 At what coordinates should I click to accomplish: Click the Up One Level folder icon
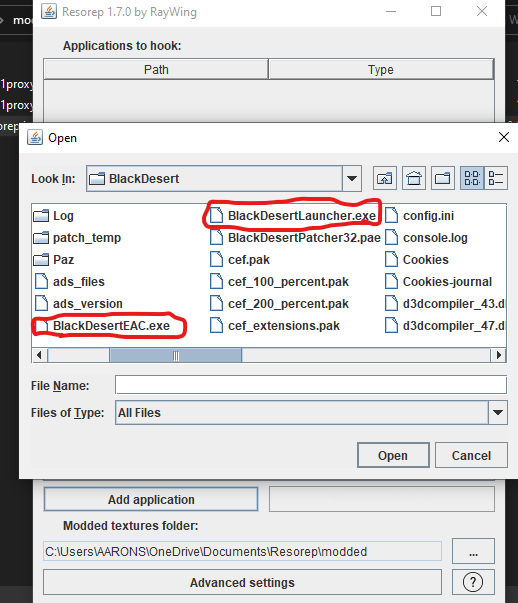(x=385, y=178)
